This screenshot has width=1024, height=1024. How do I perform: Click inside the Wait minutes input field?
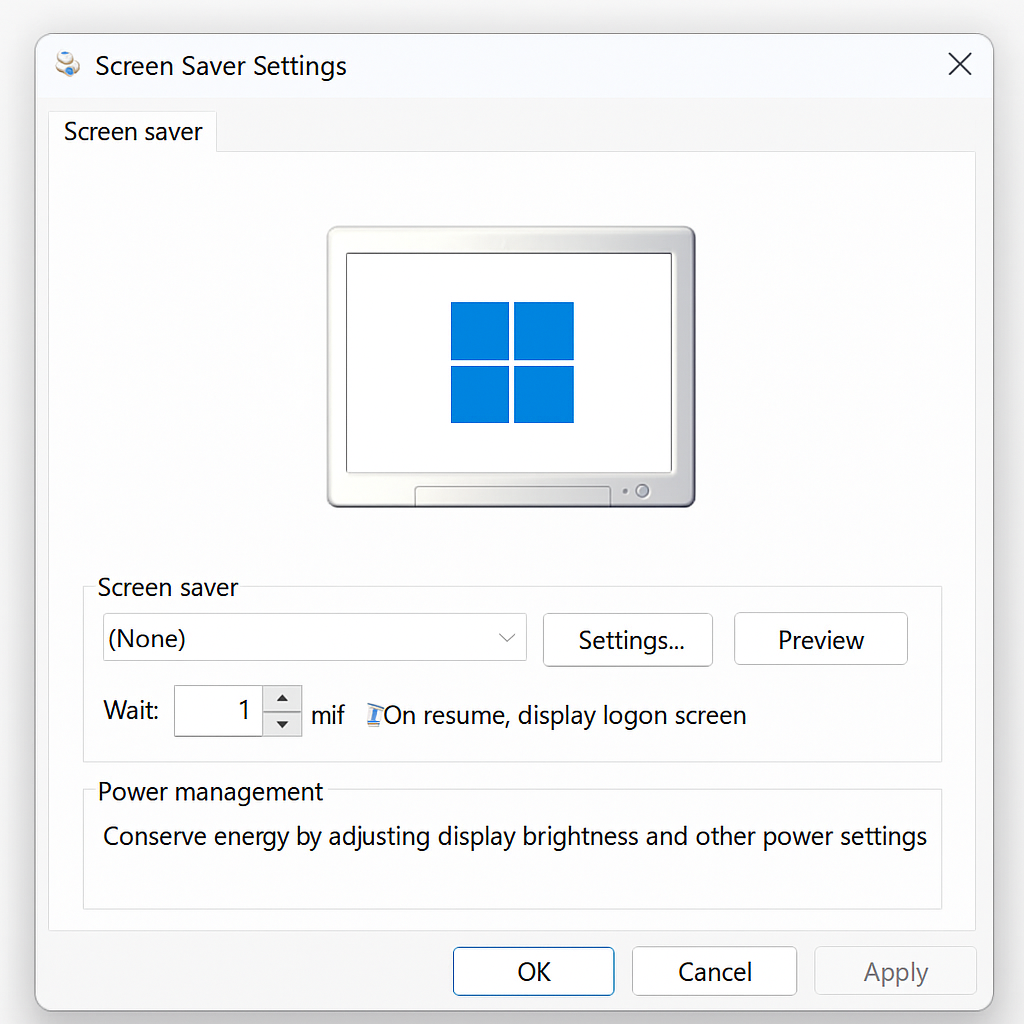click(218, 710)
